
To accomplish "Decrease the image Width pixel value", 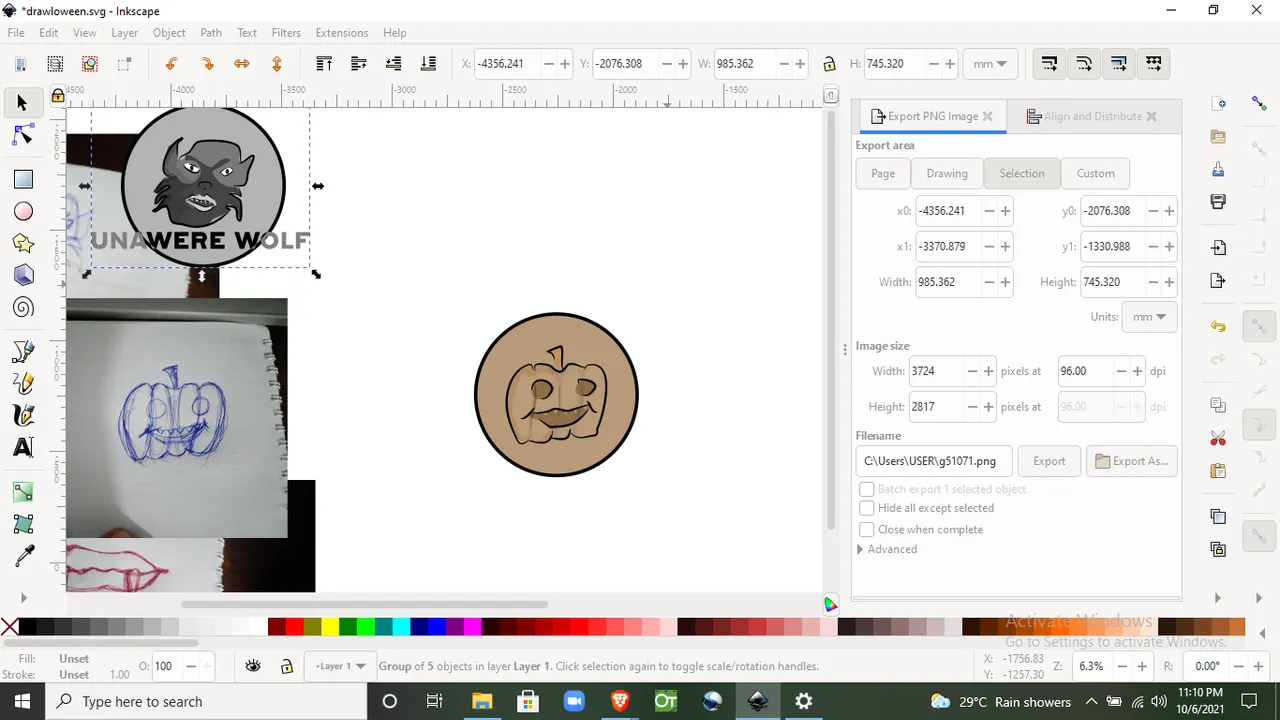I will (972, 371).
